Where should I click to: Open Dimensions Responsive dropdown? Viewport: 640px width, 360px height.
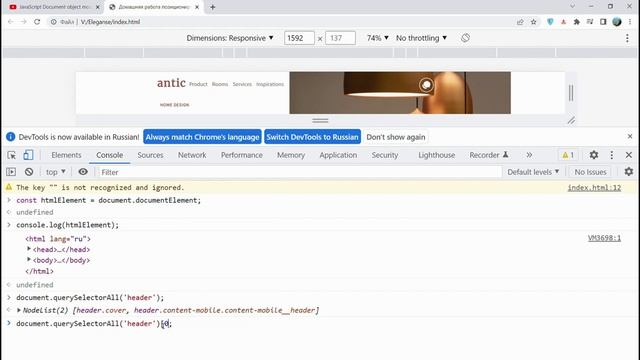[x=230, y=38]
